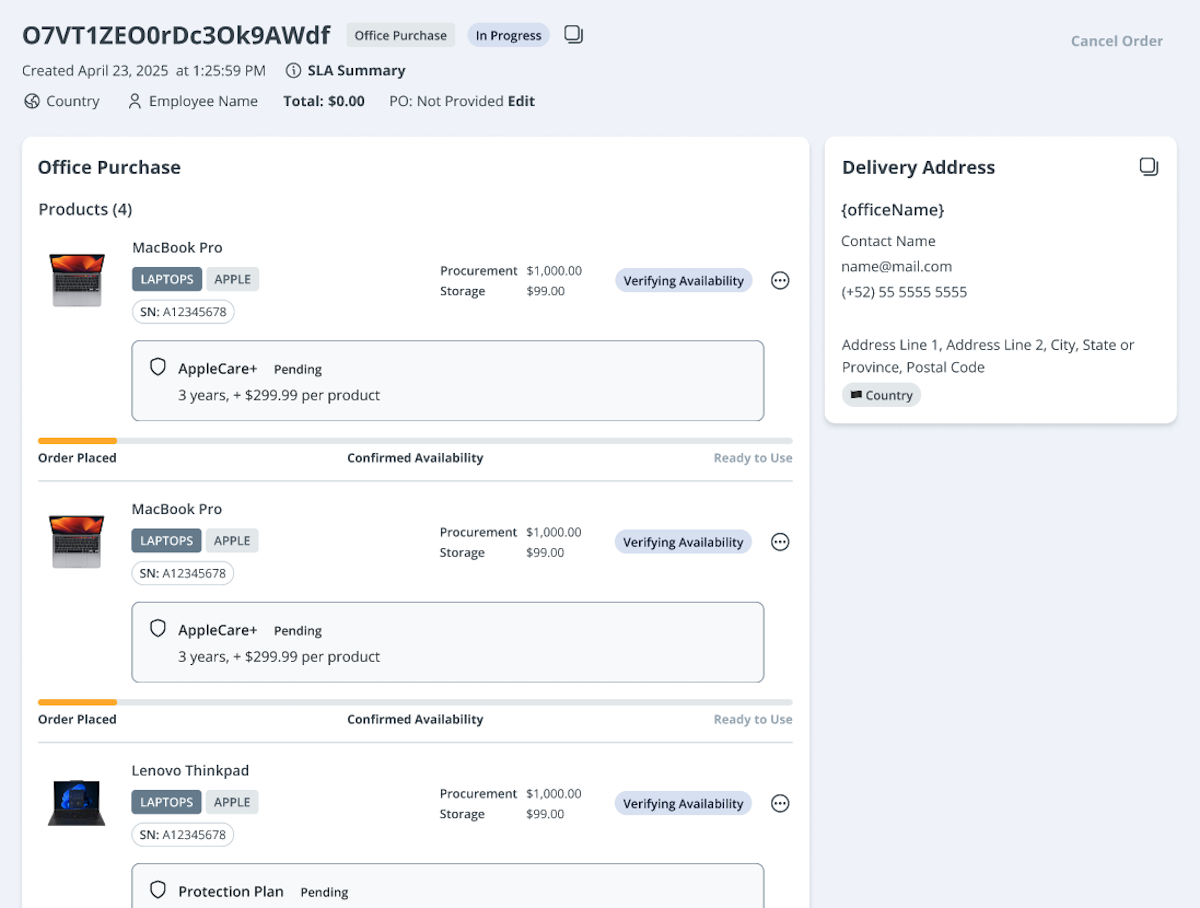Open more options for first MacBook Pro
This screenshot has height=908, width=1200.
[780, 281]
